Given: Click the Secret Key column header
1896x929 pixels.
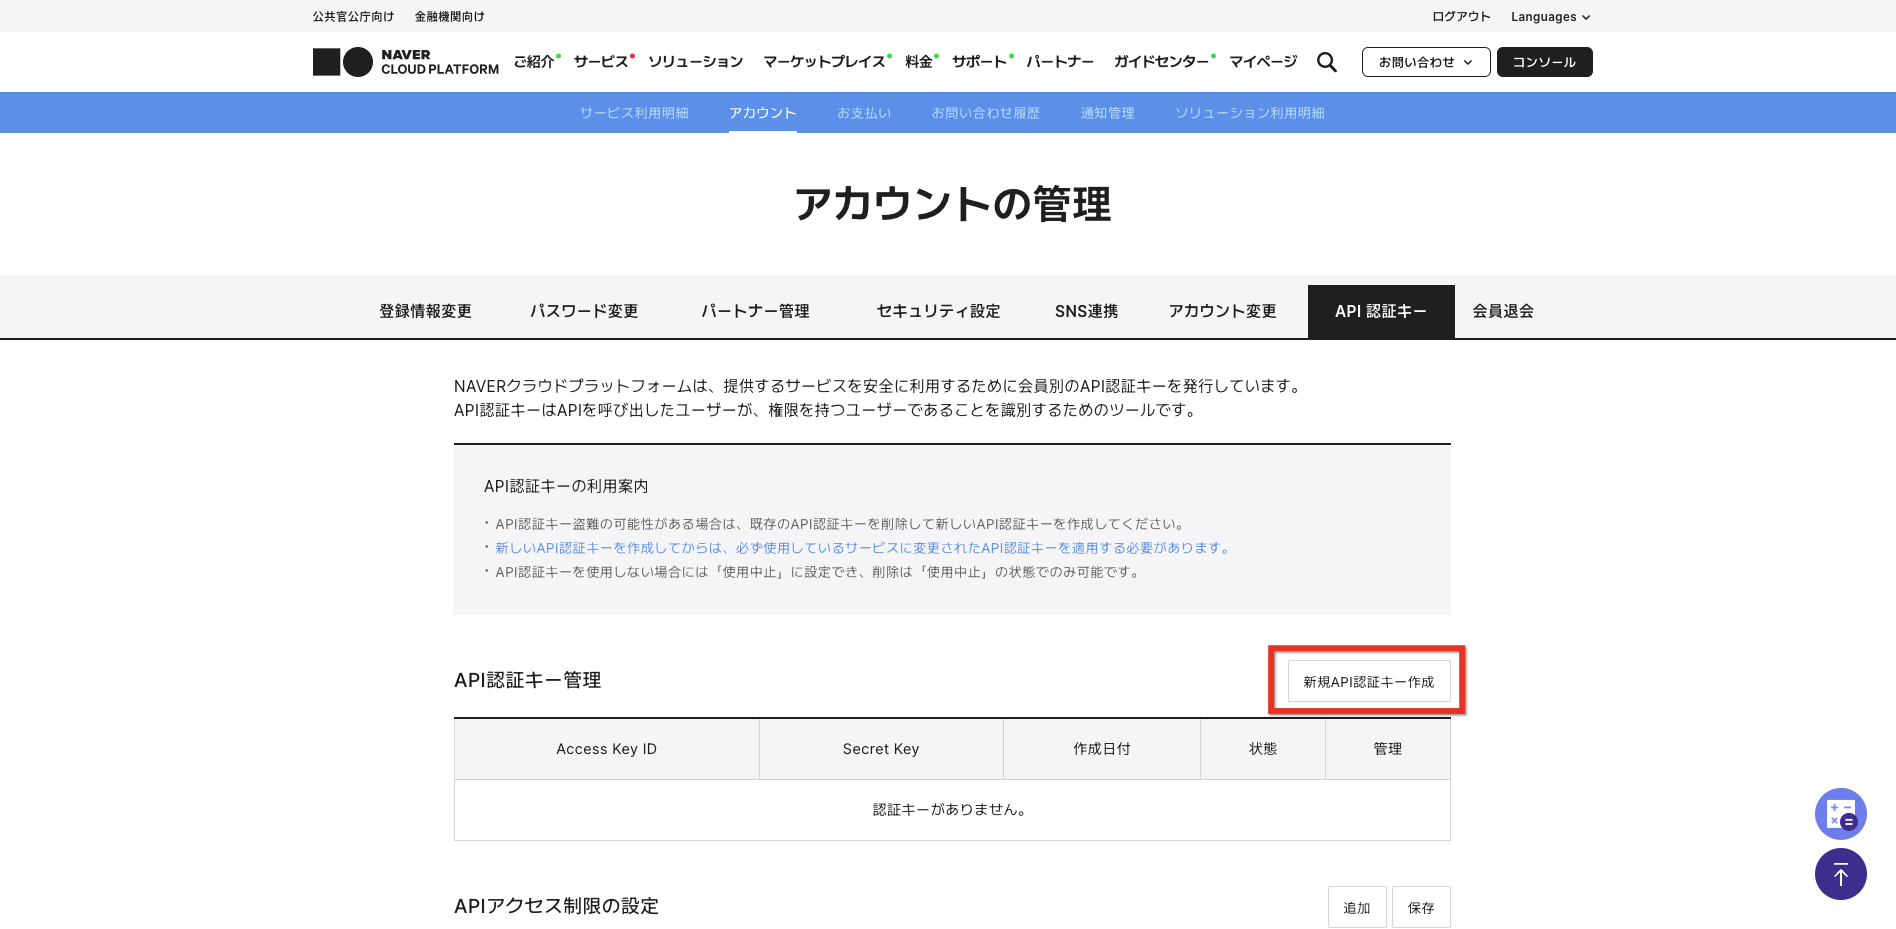Looking at the screenshot, I should pyautogui.click(x=881, y=749).
